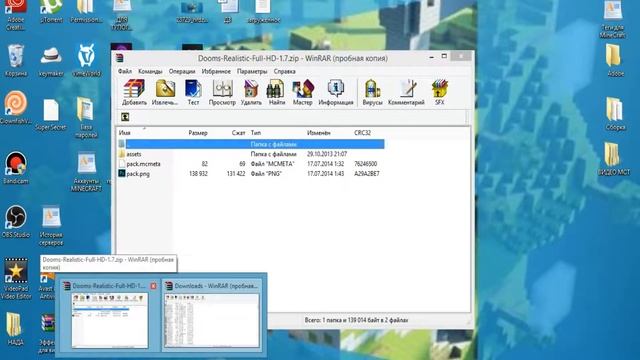Click the Извлечь (Extract) toolbar icon
640x360 pixels.
pos(165,92)
